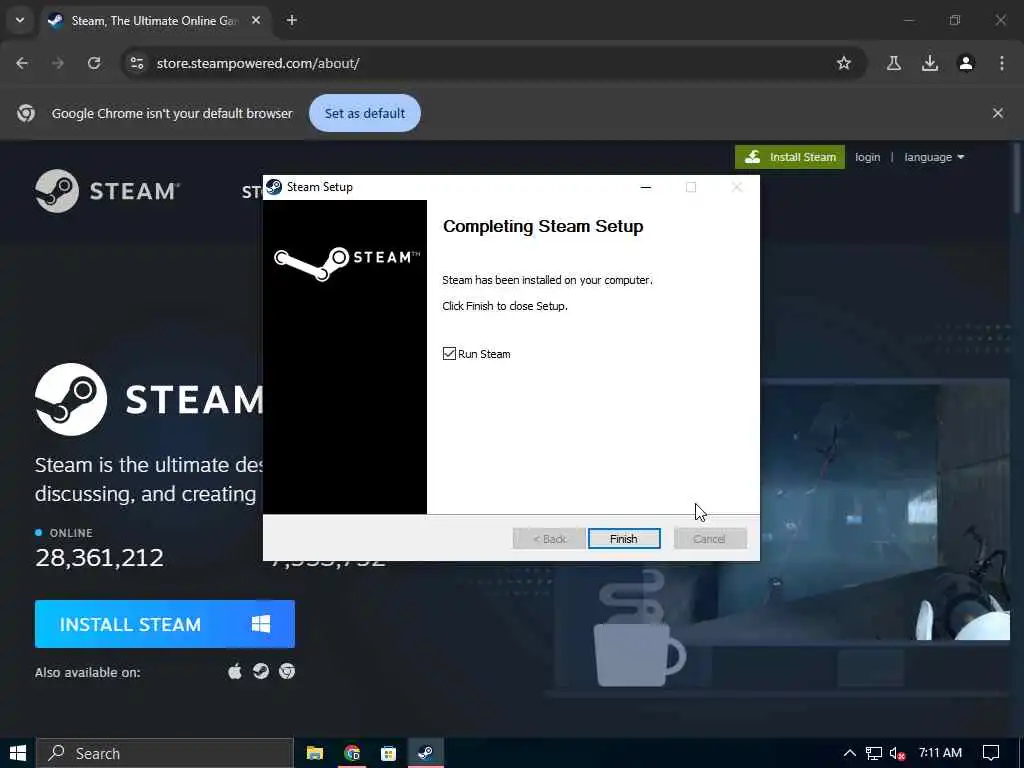Set Chrome as default browser
The image size is (1024, 768).
[364, 113]
